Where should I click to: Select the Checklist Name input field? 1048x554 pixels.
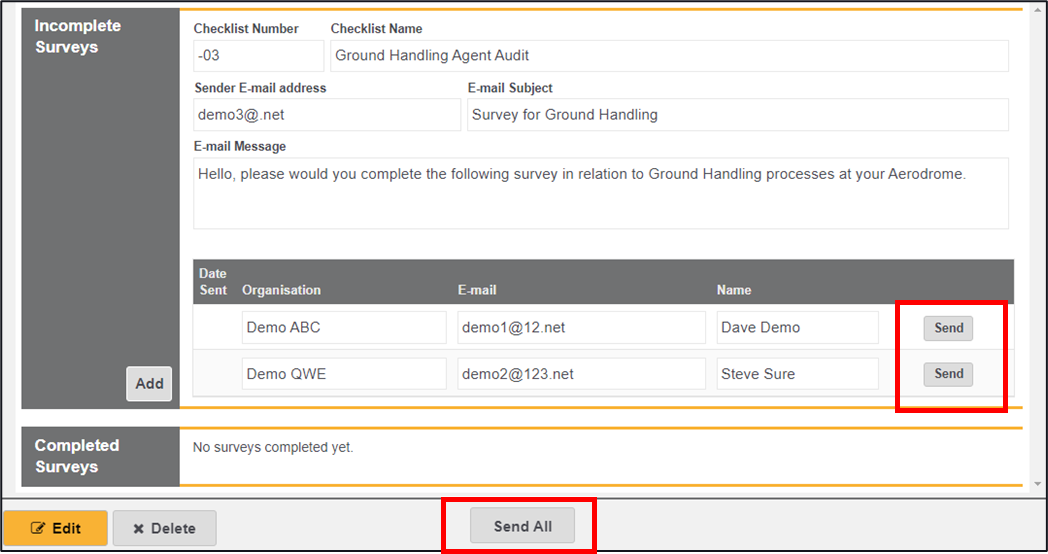[x=668, y=56]
